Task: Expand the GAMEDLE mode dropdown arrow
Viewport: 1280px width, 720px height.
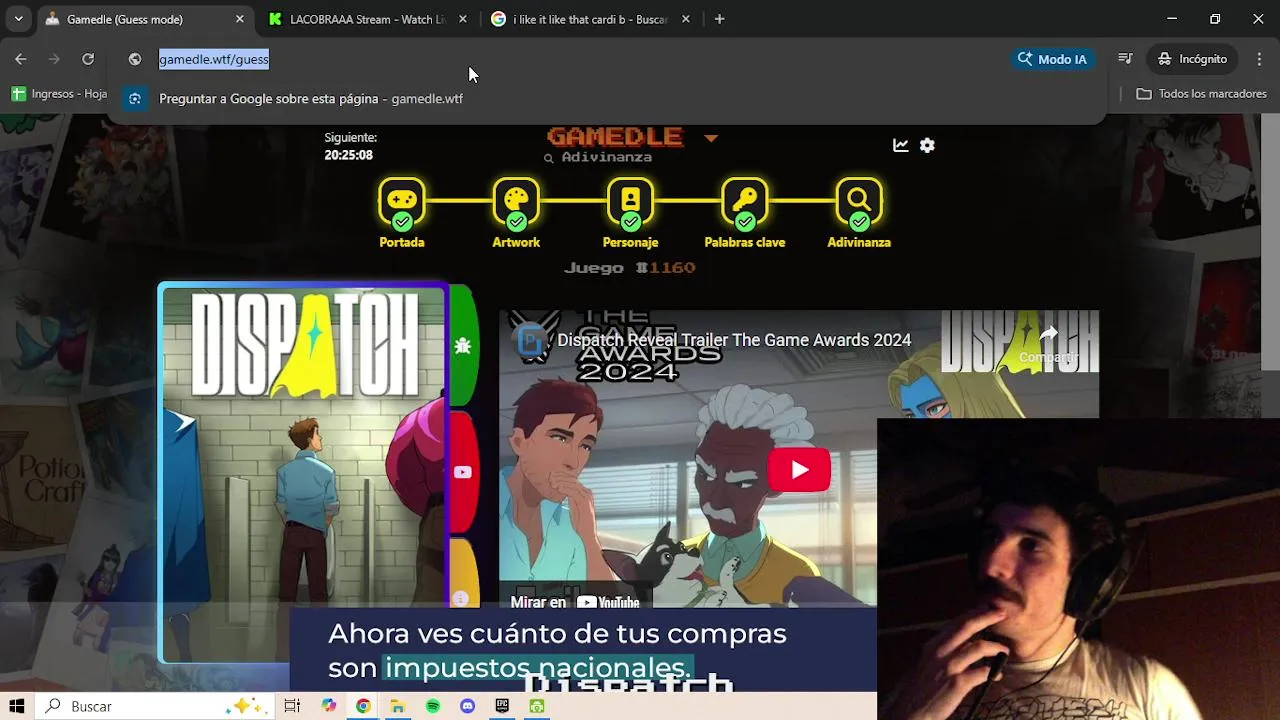Action: click(x=711, y=138)
